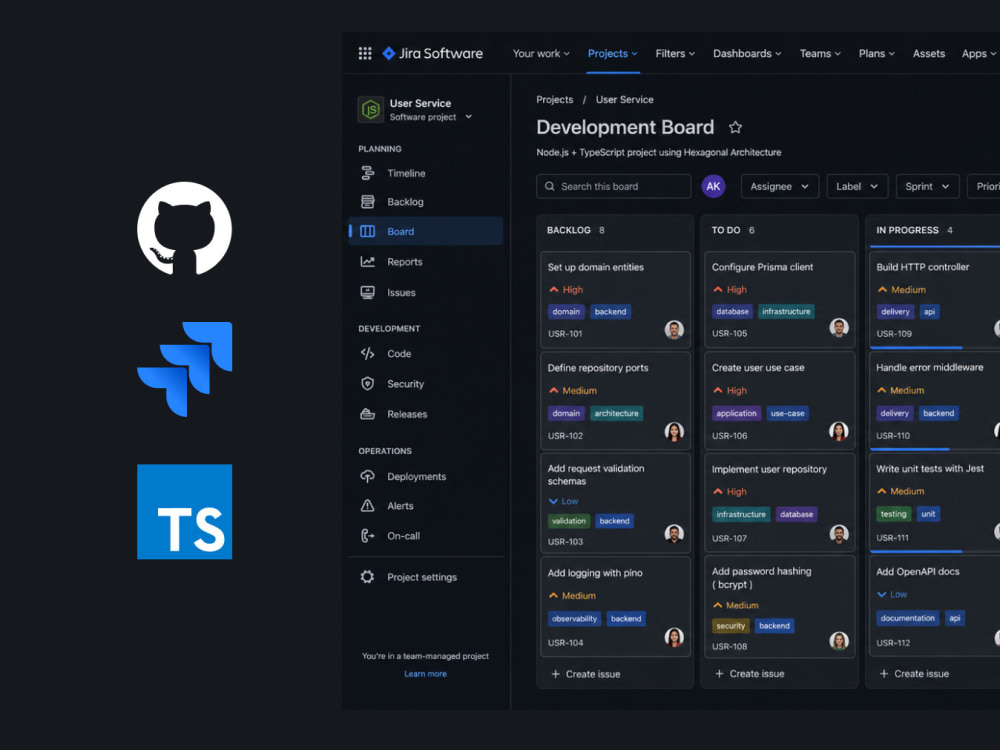
Task: Open the Apps top menu
Action: pyautogui.click(x=978, y=54)
